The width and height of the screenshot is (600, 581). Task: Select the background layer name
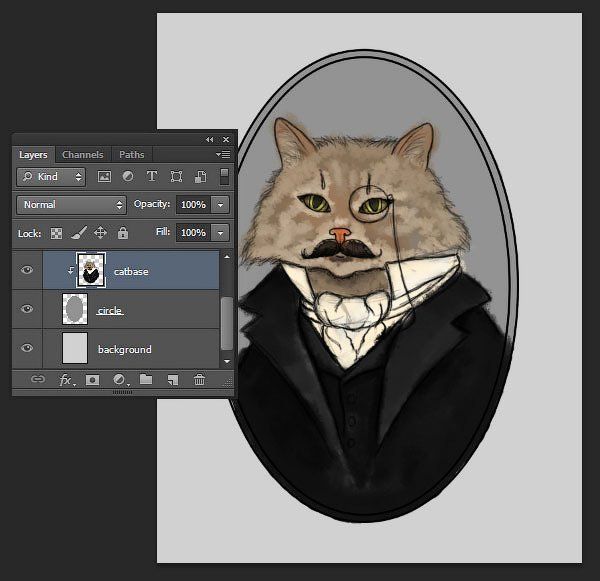[x=125, y=349]
